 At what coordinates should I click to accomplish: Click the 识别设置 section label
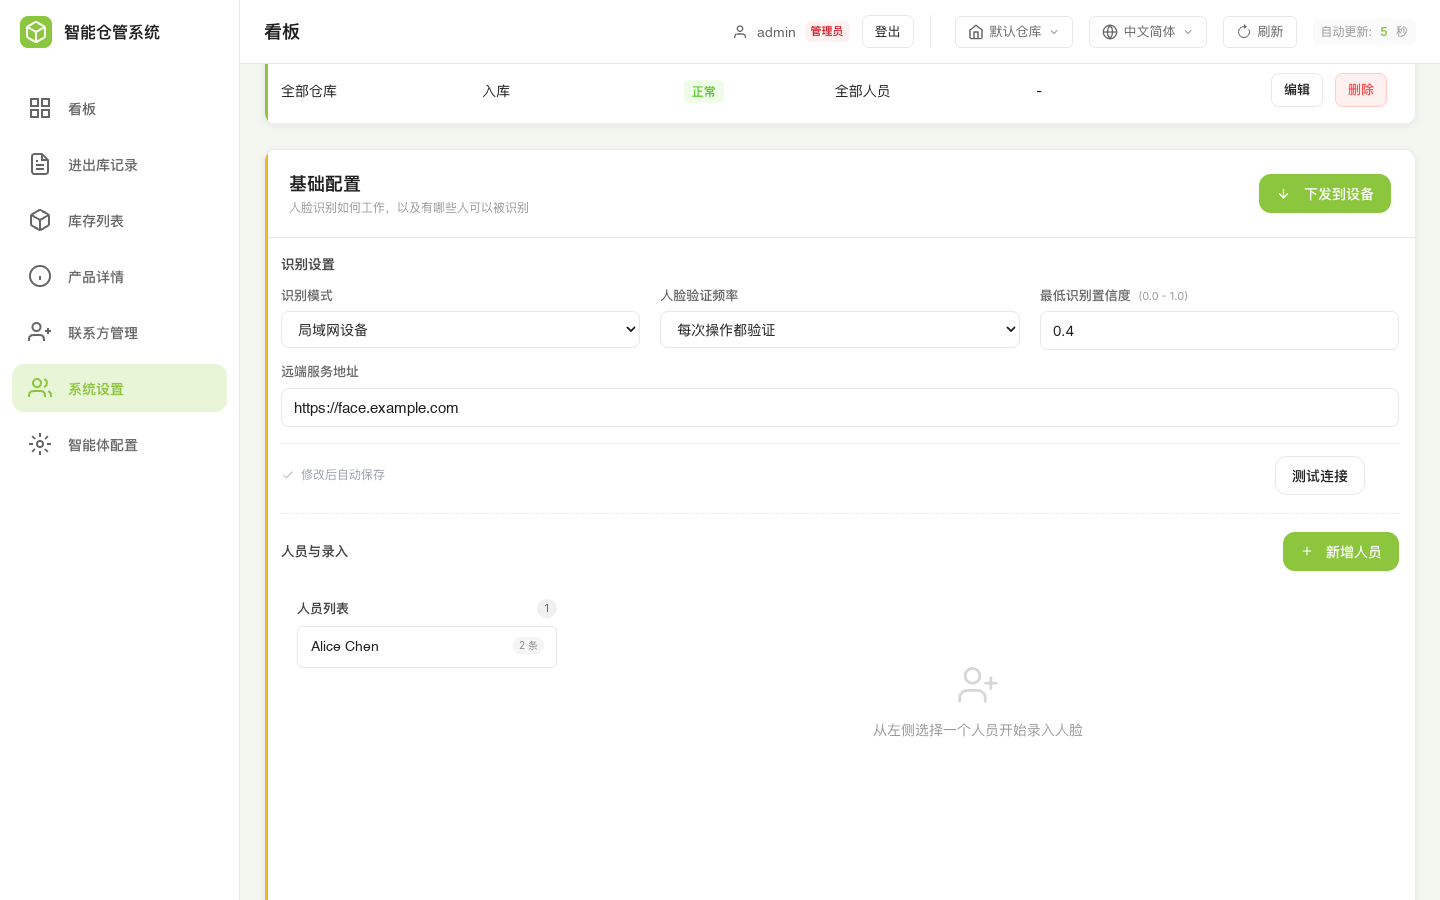[308, 264]
